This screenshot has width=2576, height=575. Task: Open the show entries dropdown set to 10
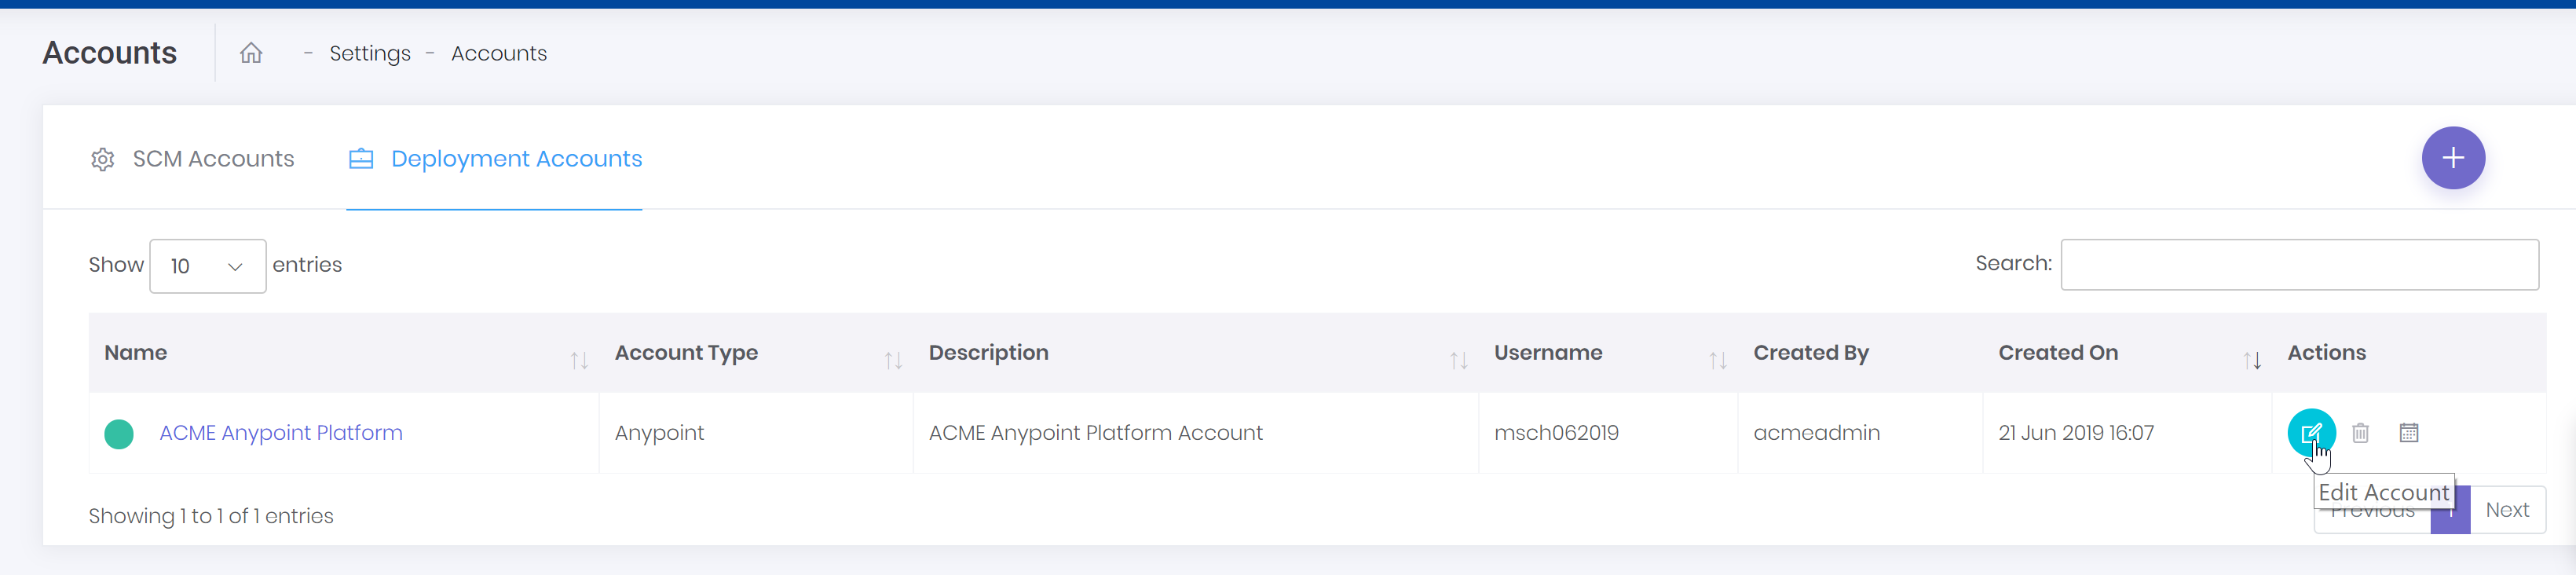click(x=208, y=266)
